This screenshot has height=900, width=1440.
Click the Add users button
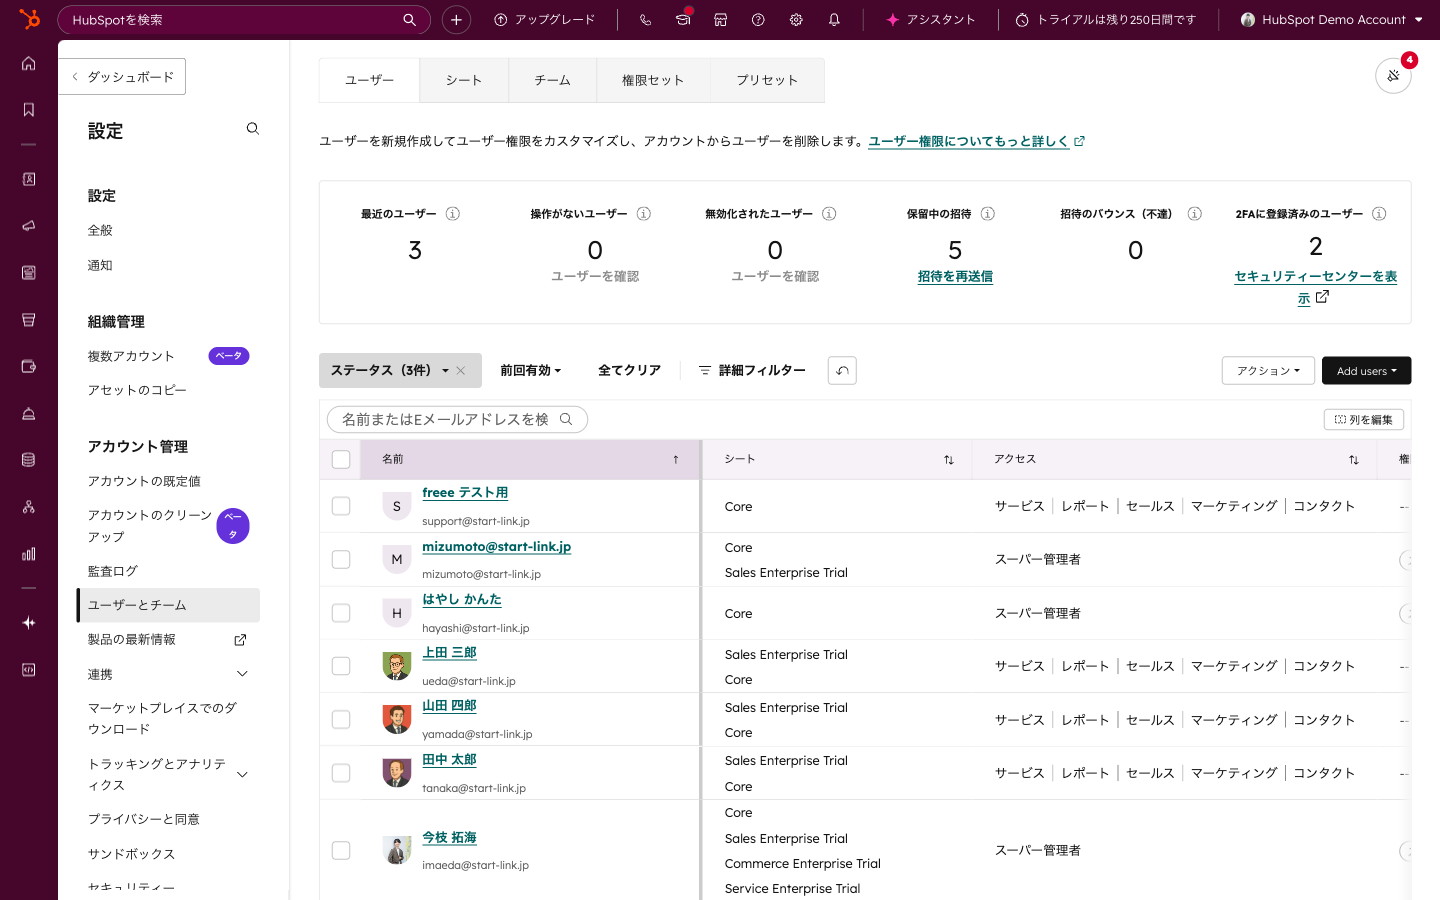1366,371
